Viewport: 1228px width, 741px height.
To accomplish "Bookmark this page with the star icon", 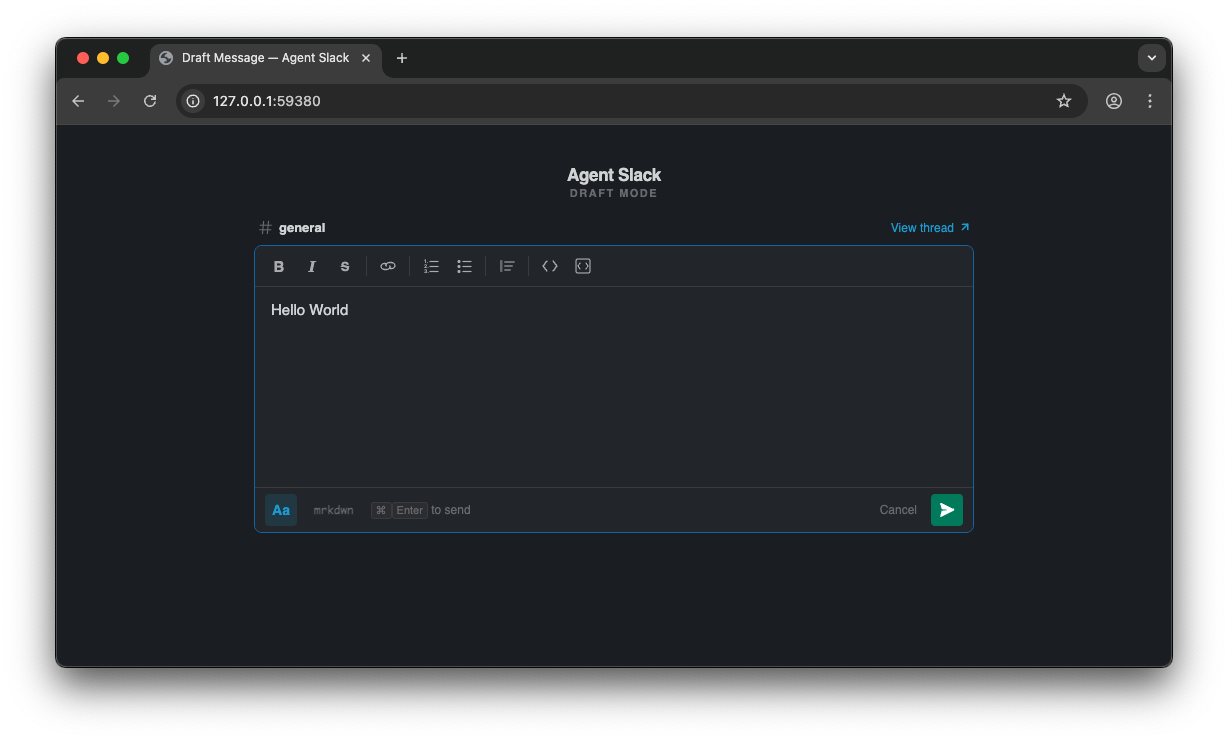I will [x=1064, y=101].
